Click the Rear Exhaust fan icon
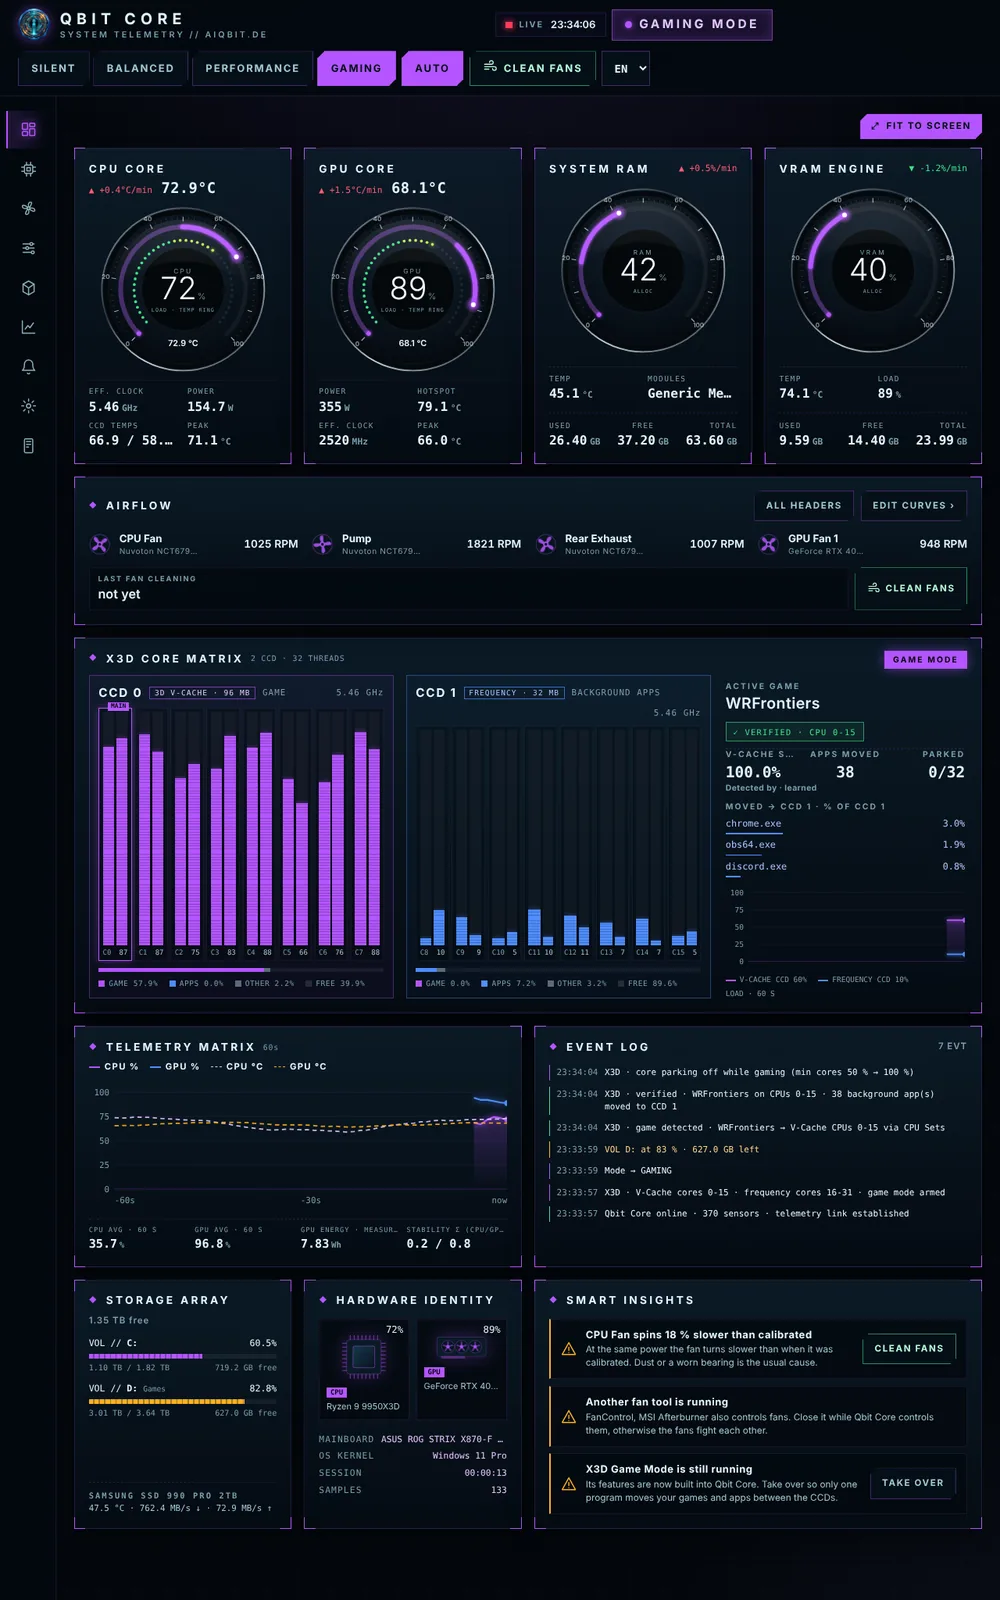Viewport: 1000px width, 1600px height. [x=545, y=544]
